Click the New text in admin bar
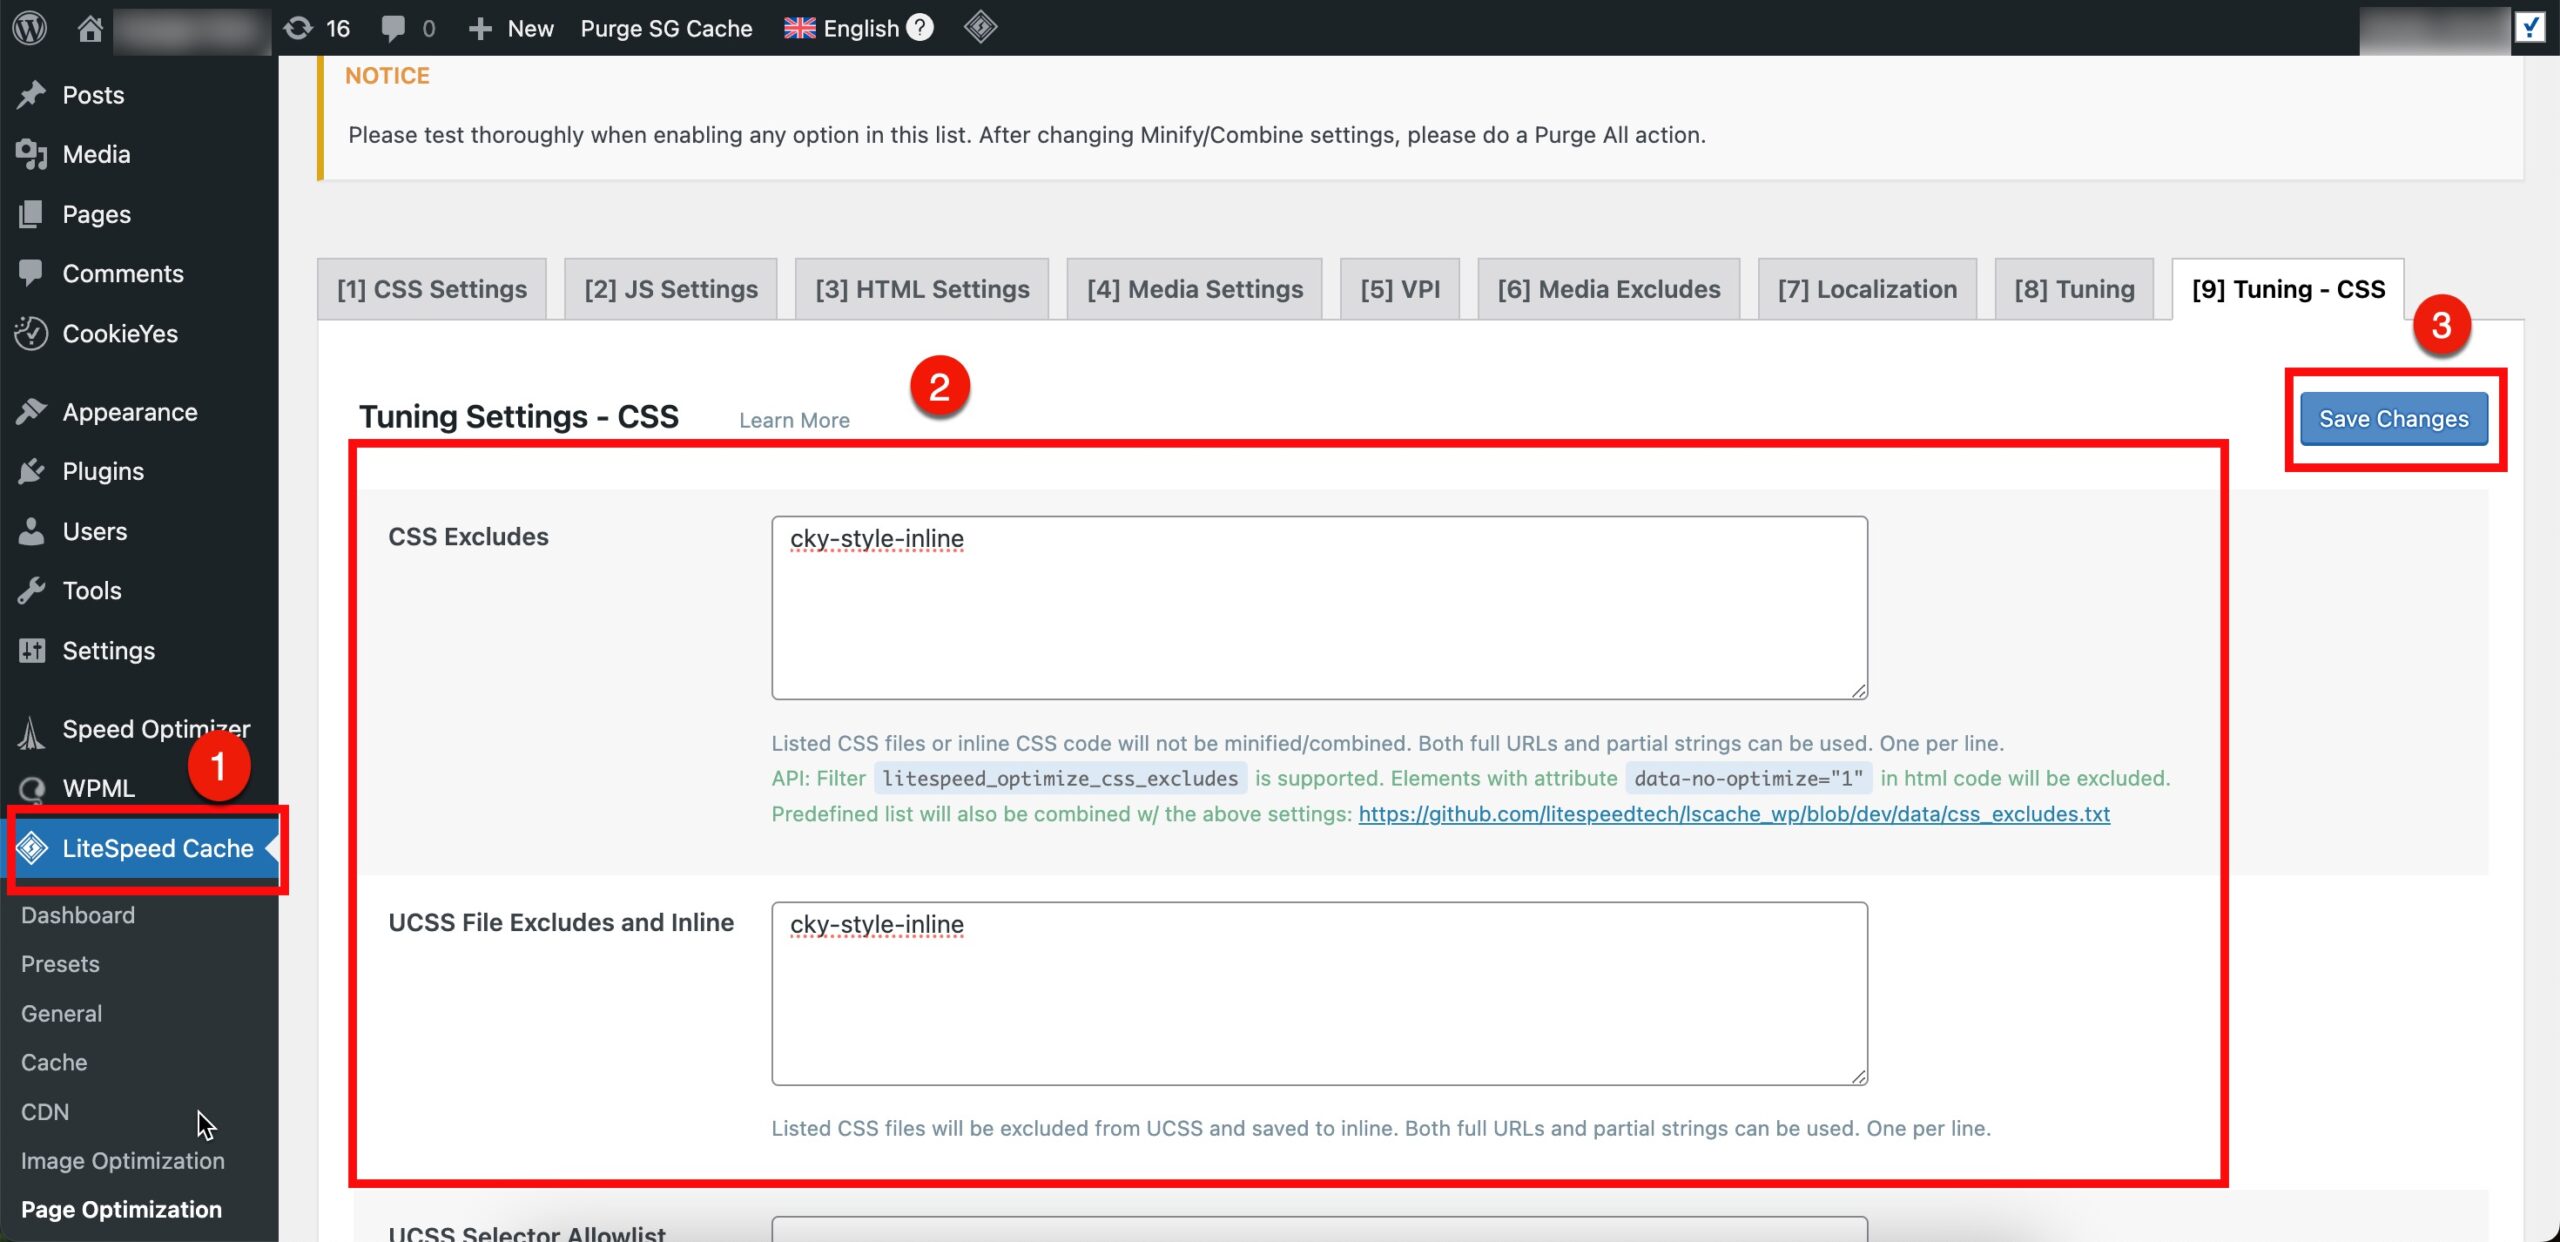2560x1242 pixels. (x=530, y=28)
